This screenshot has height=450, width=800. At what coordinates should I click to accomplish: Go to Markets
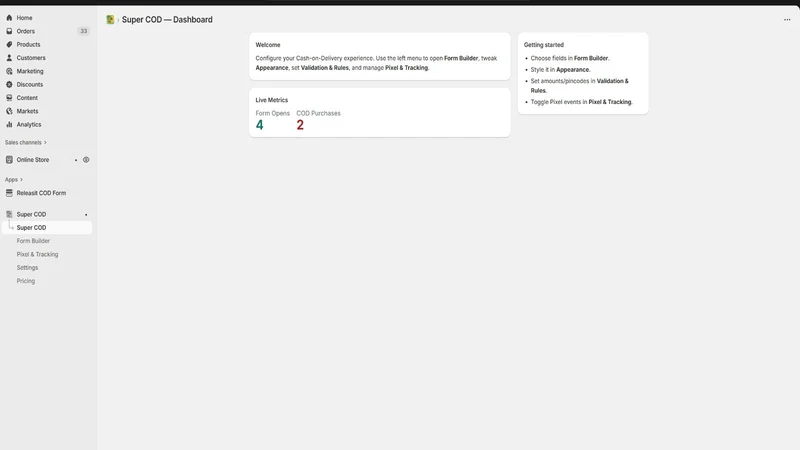coord(27,111)
